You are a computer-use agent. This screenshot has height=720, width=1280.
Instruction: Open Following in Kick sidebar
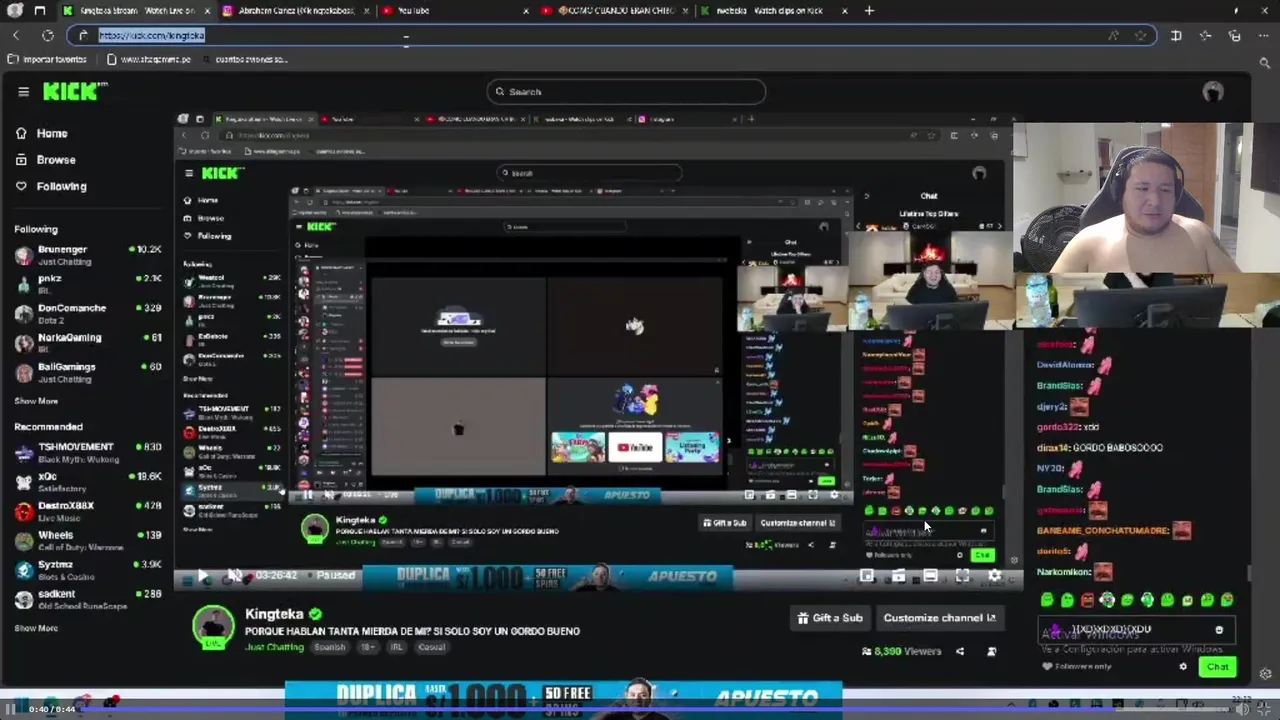pyautogui.click(x=51, y=186)
